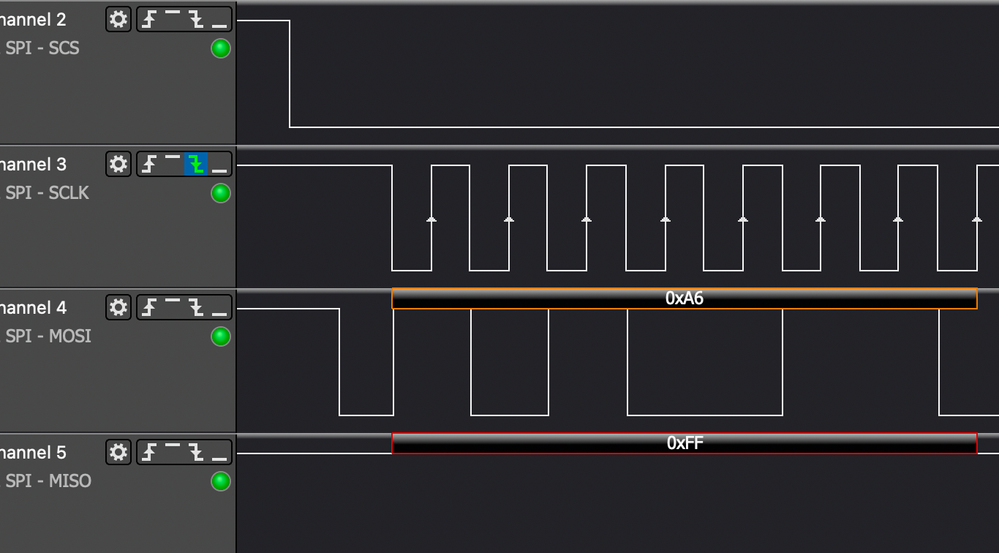
Task: Click the SPI - SCLK label
Action: point(47,193)
